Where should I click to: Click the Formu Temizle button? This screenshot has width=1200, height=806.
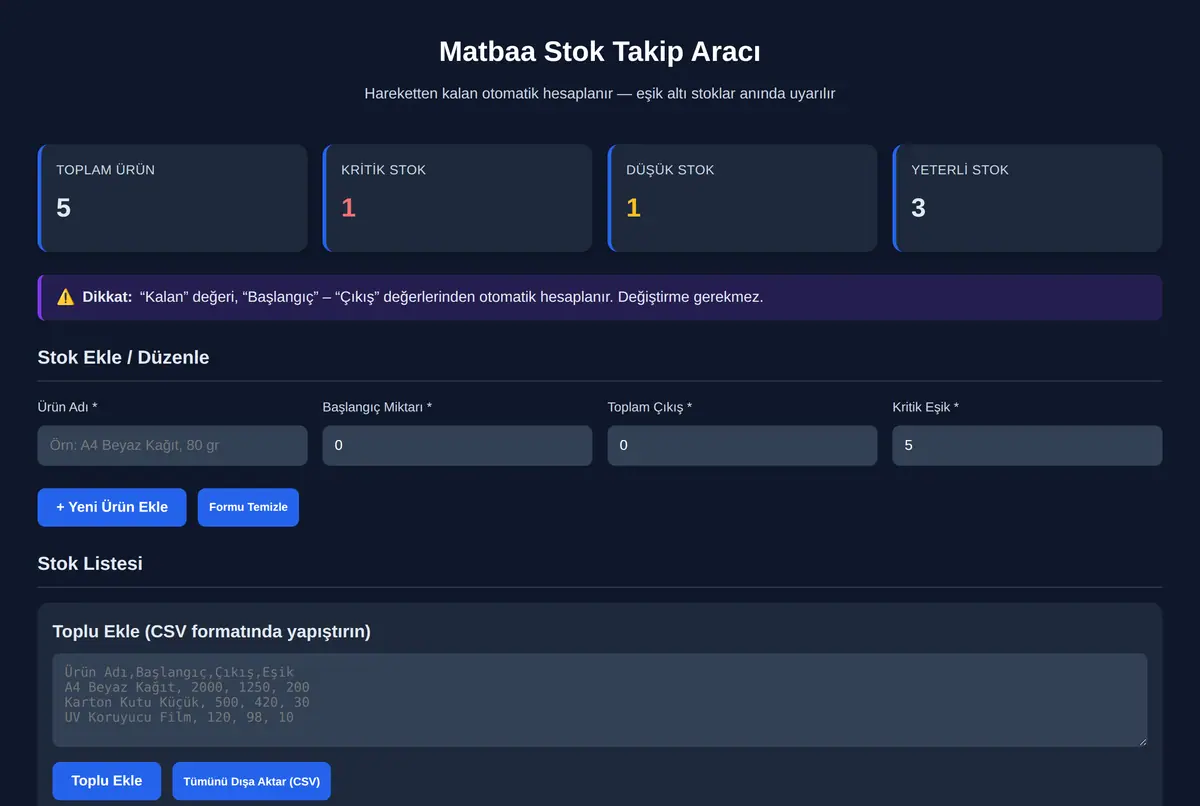[x=248, y=507]
